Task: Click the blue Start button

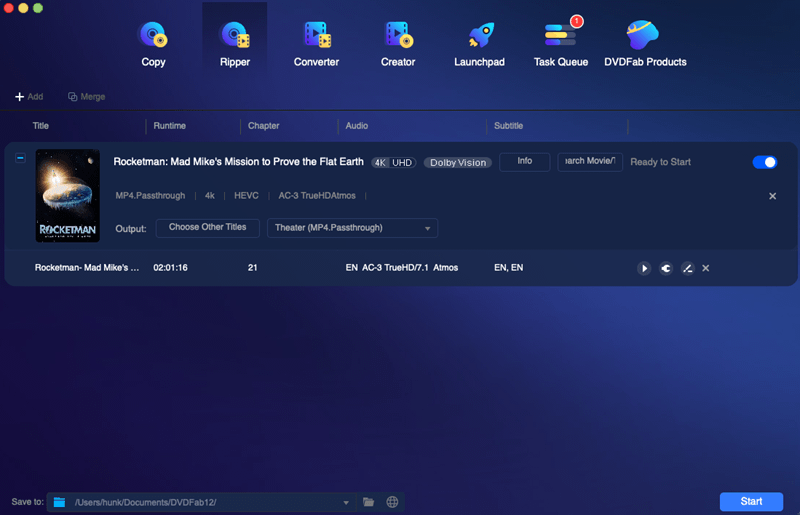Action: point(751,502)
